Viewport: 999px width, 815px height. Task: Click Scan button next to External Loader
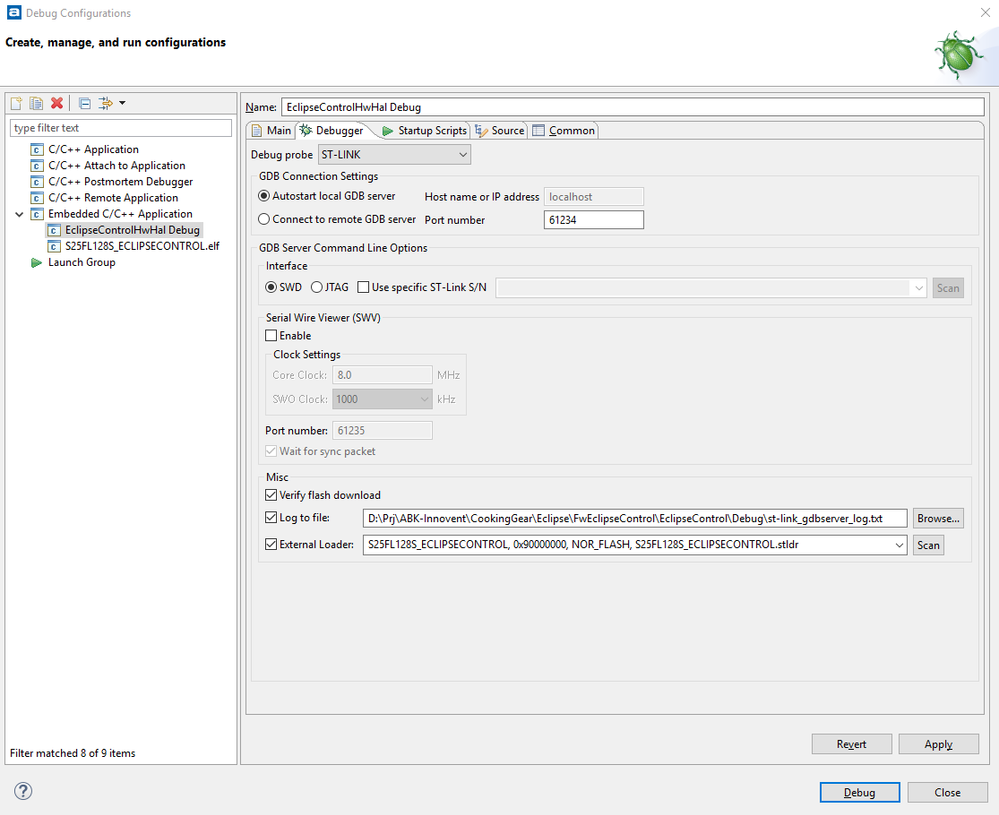coord(928,545)
